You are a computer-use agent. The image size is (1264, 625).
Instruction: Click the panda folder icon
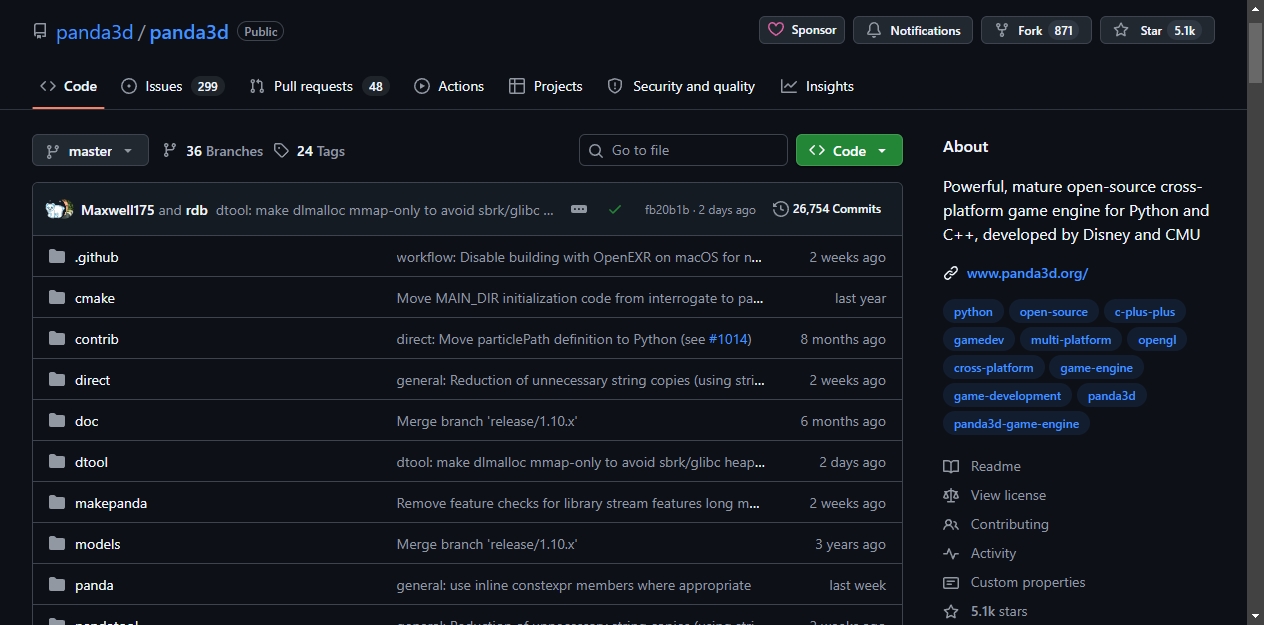(57, 585)
